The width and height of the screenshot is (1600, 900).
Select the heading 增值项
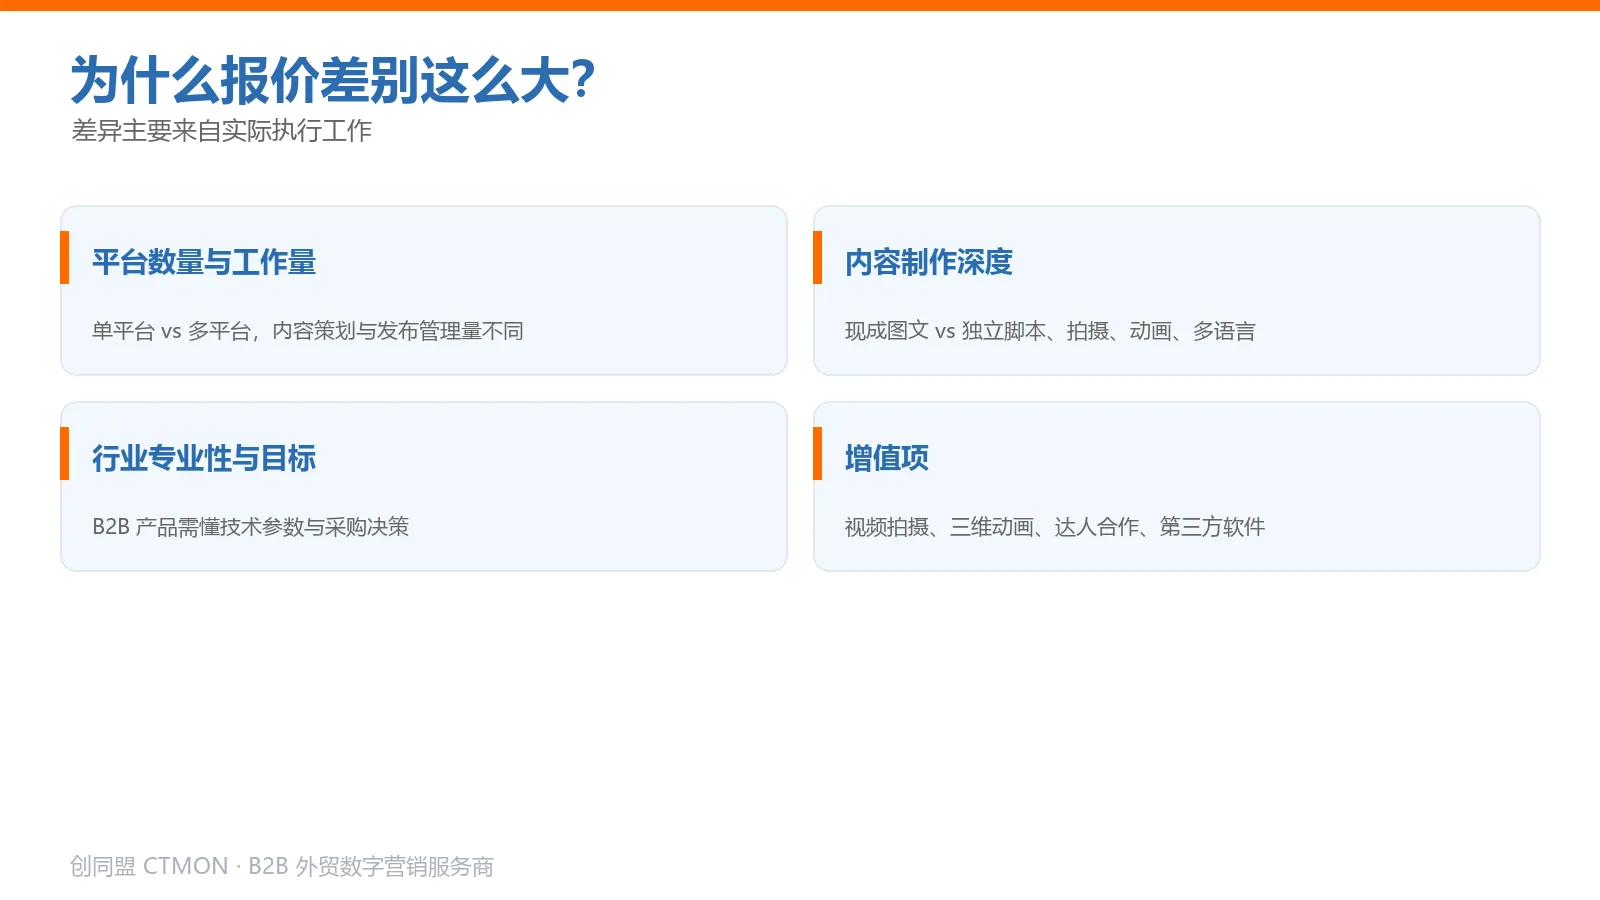pyautogui.click(x=887, y=458)
